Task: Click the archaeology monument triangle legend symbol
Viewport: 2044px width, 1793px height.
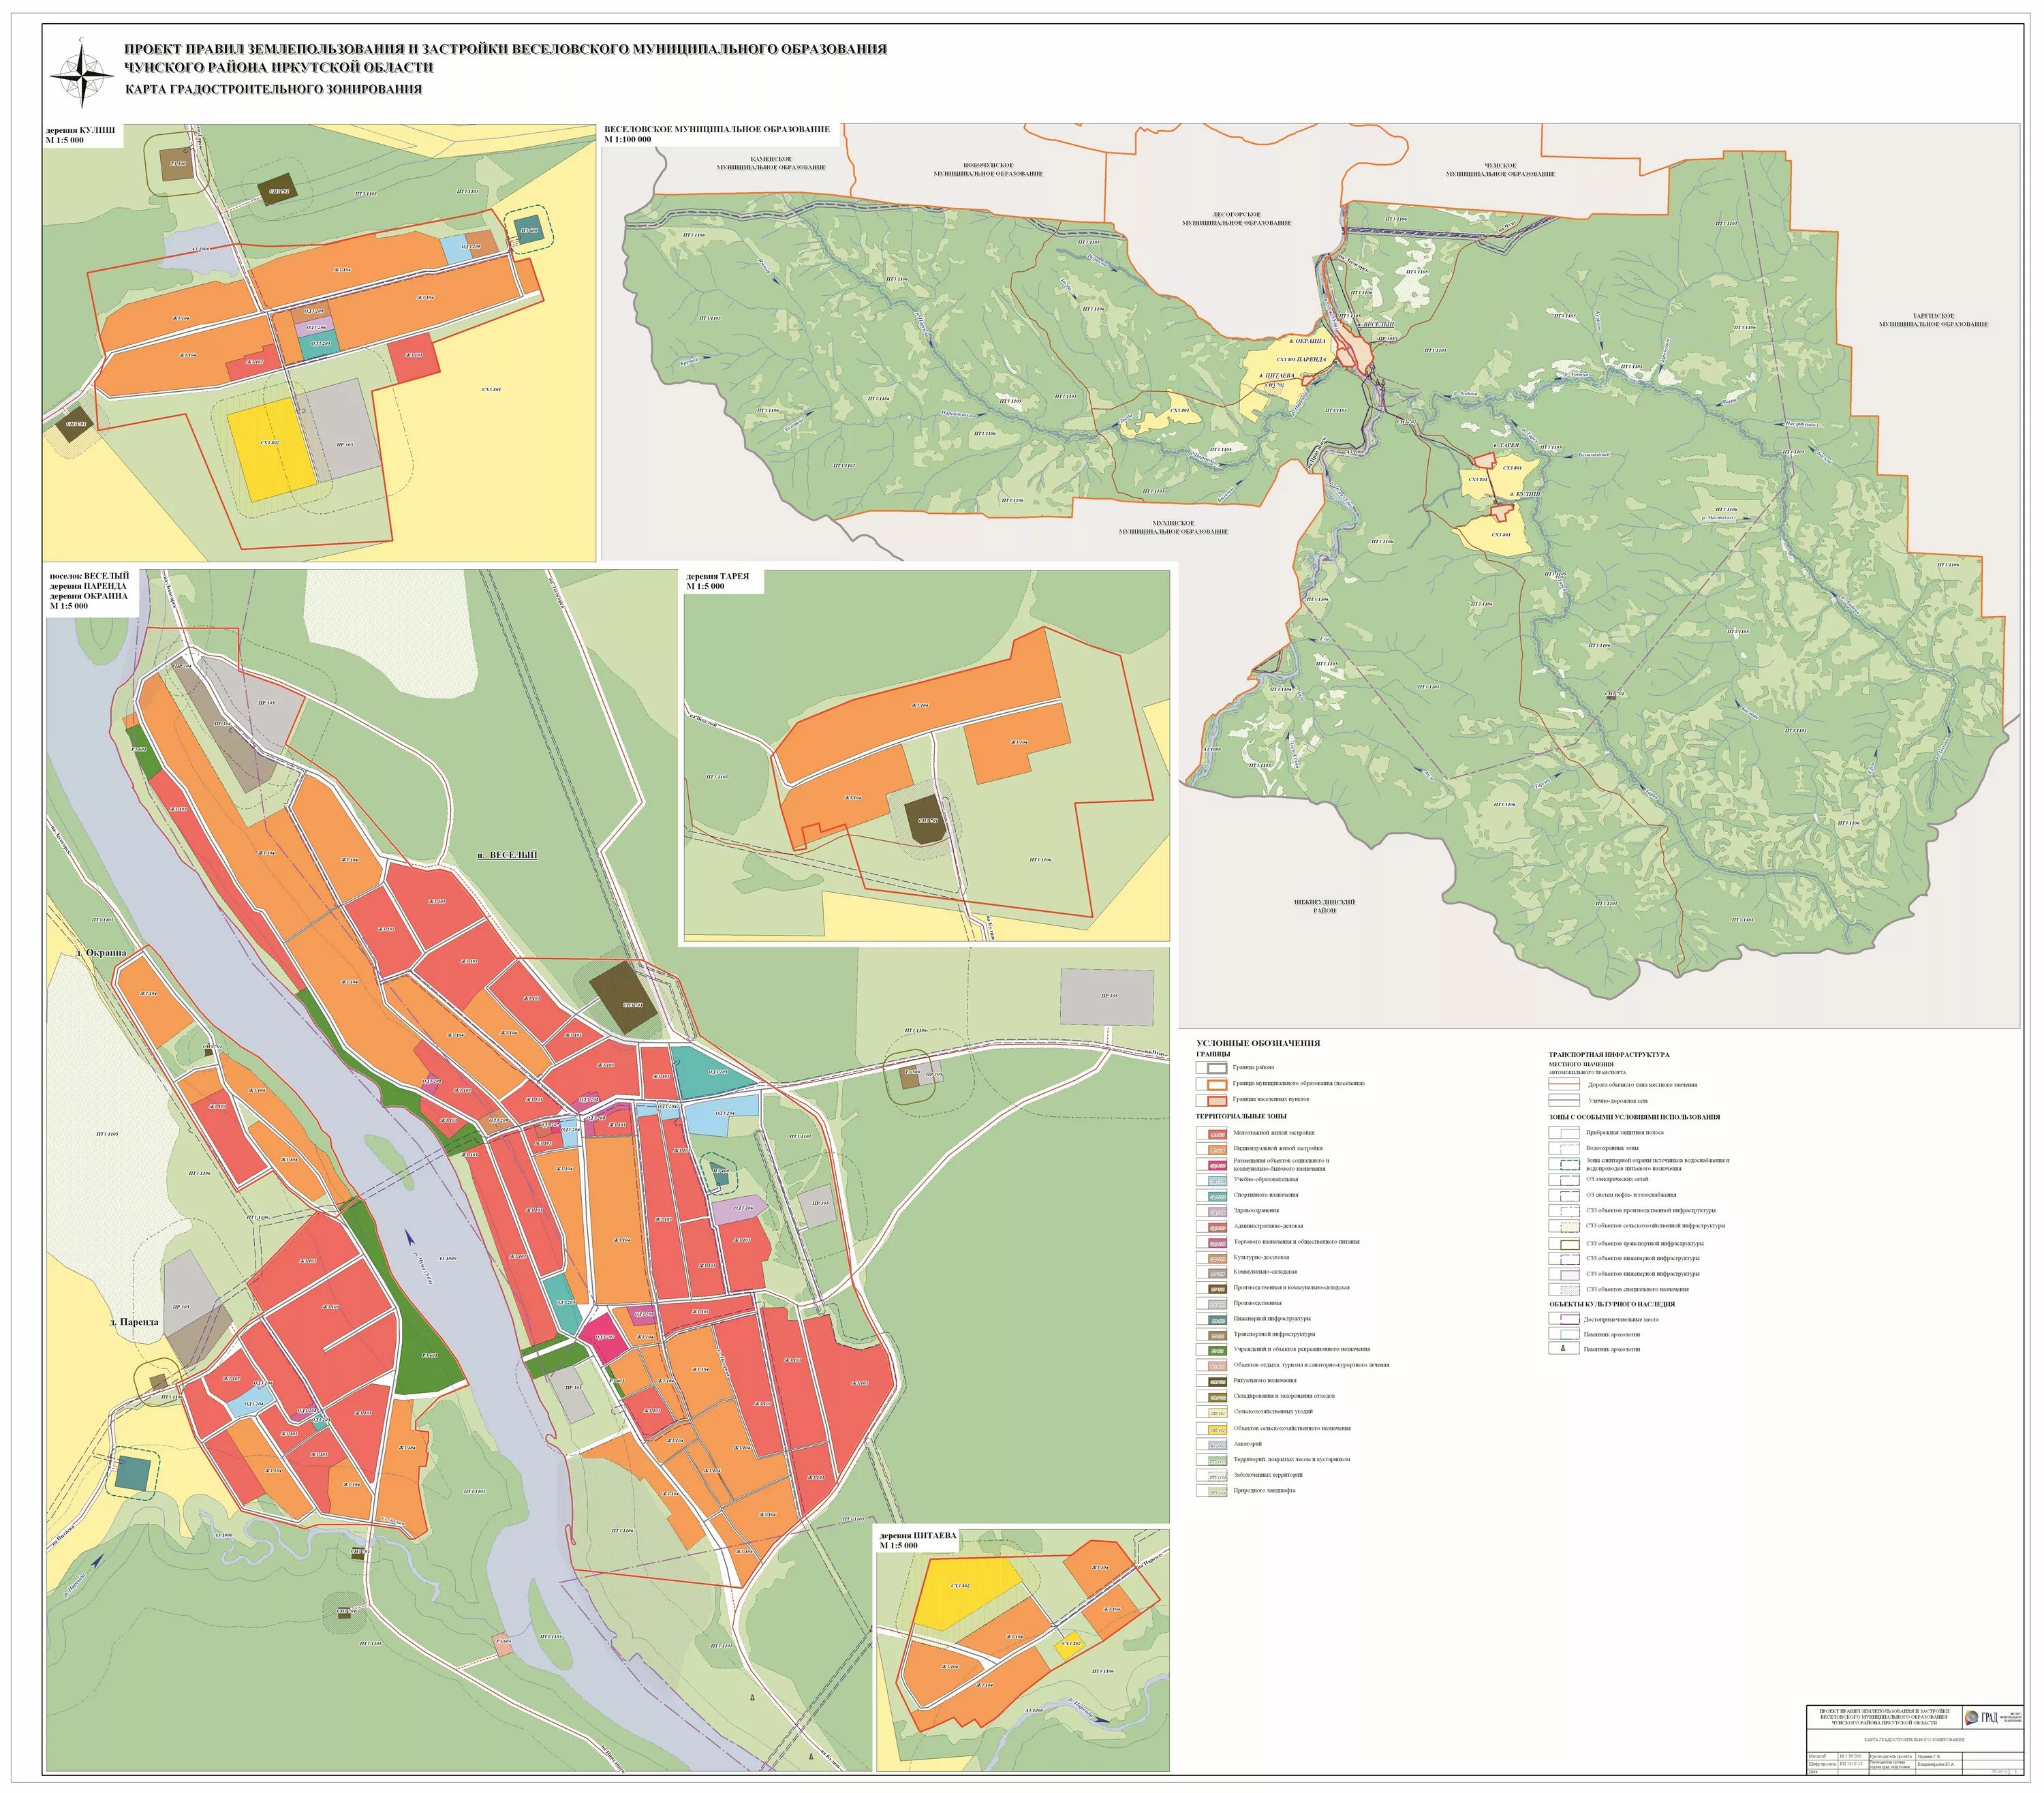Action: pyautogui.click(x=1563, y=1349)
